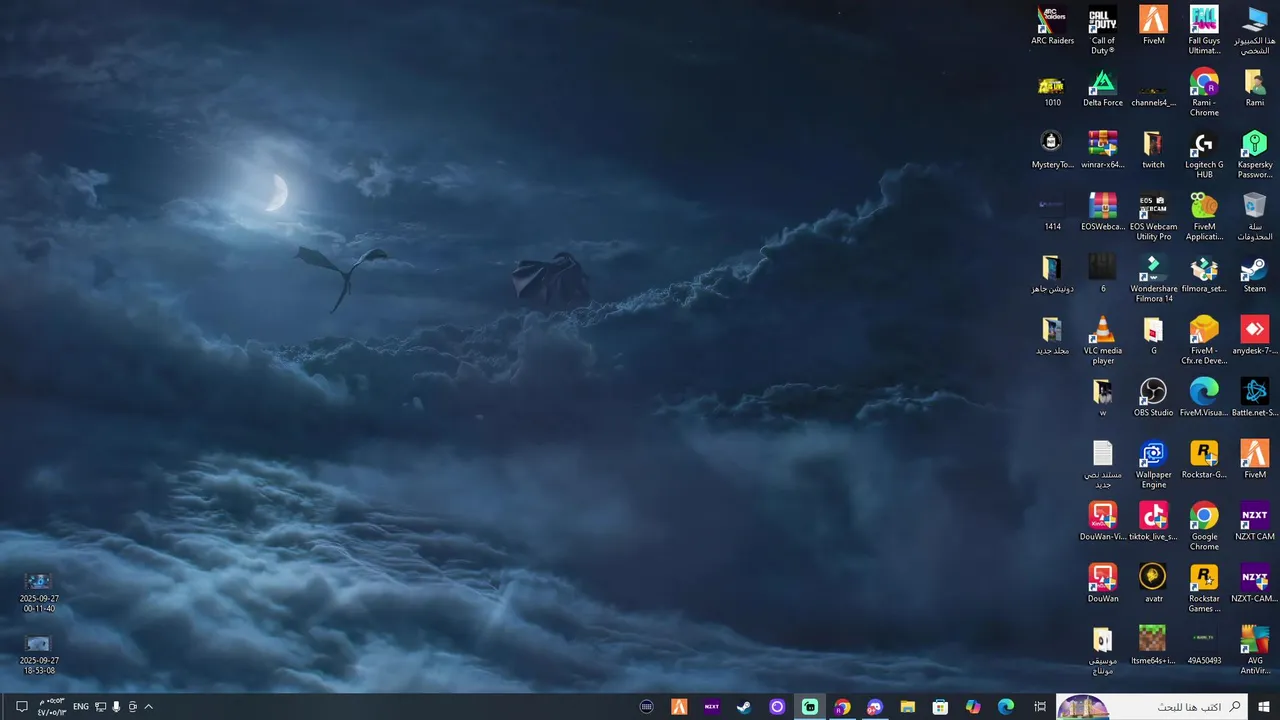
Task: Switch the ENG input language indicator
Action: [x=81, y=707]
